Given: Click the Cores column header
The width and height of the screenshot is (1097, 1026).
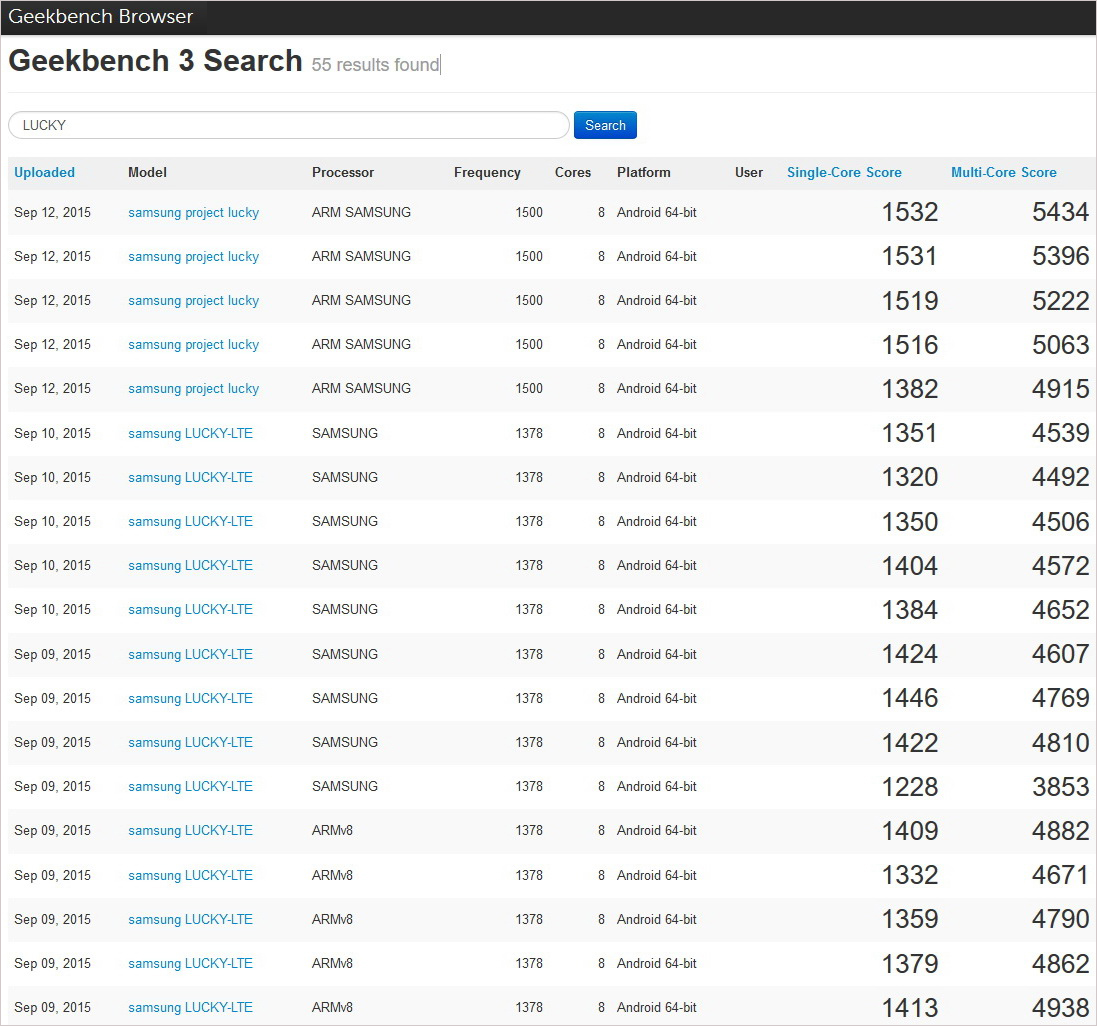Looking at the screenshot, I should (x=573, y=172).
